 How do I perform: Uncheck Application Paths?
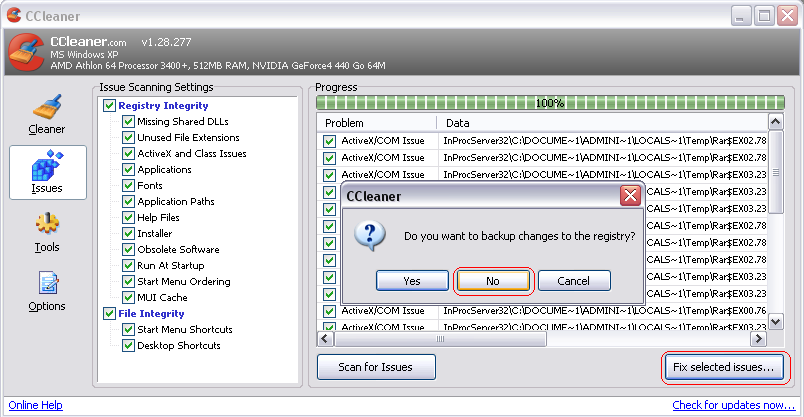[x=128, y=201]
